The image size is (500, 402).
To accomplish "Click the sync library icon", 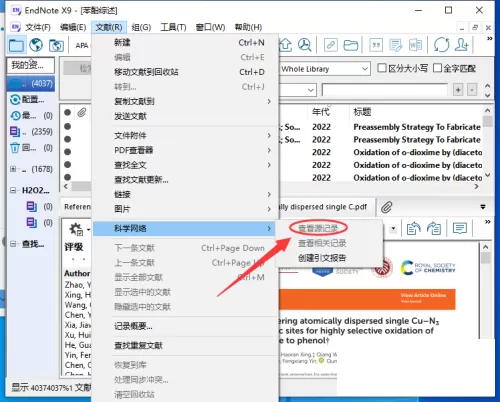I will coord(441,45).
